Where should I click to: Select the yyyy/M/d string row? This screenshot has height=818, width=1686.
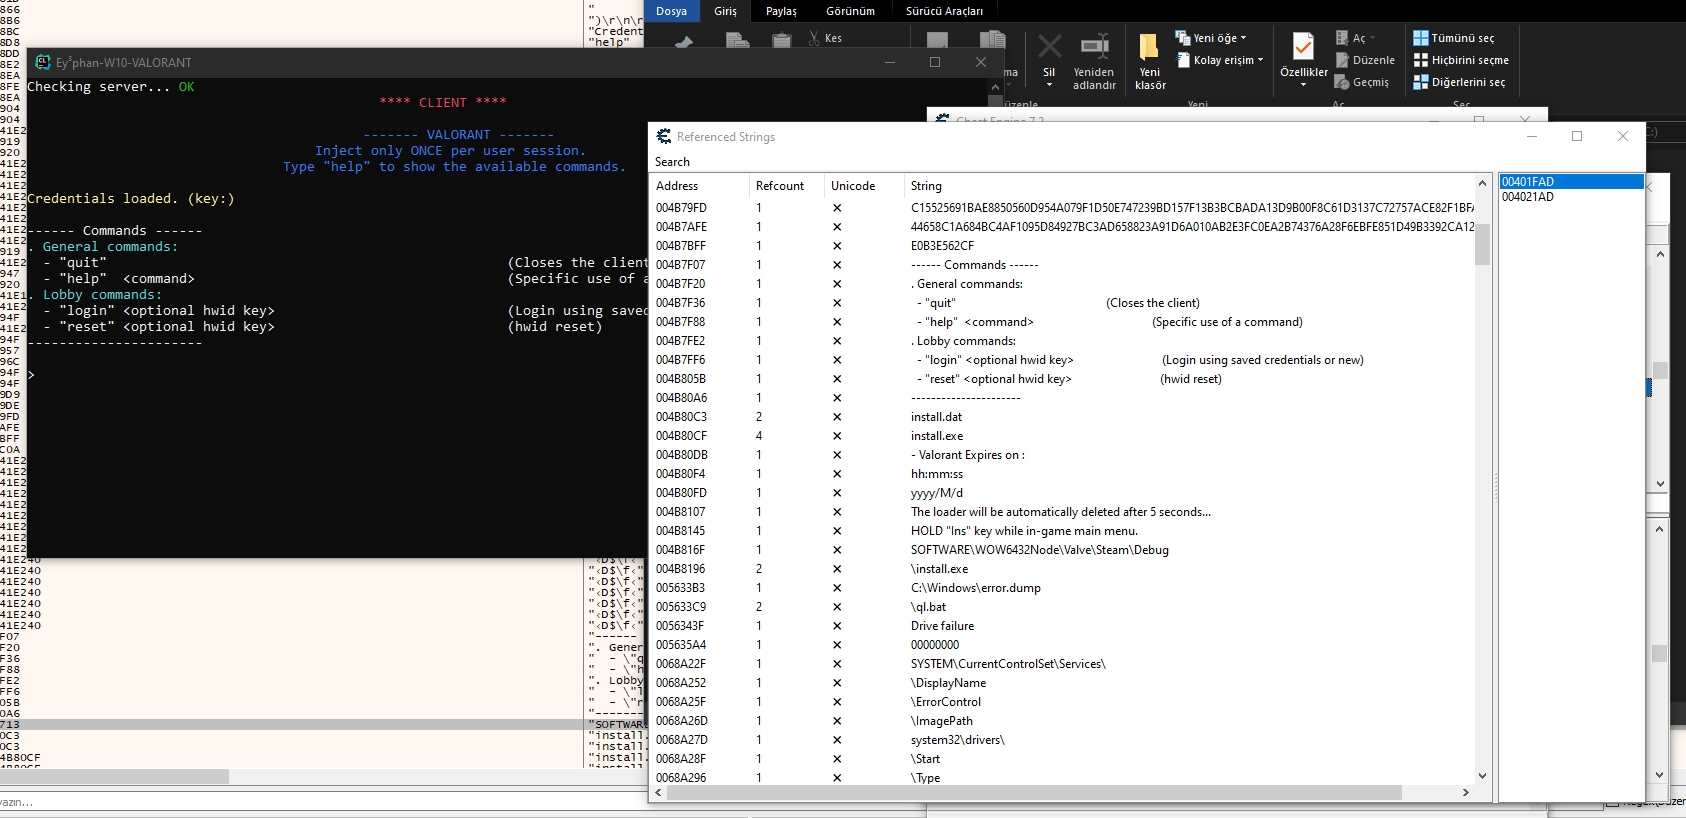pyautogui.click(x=1063, y=493)
